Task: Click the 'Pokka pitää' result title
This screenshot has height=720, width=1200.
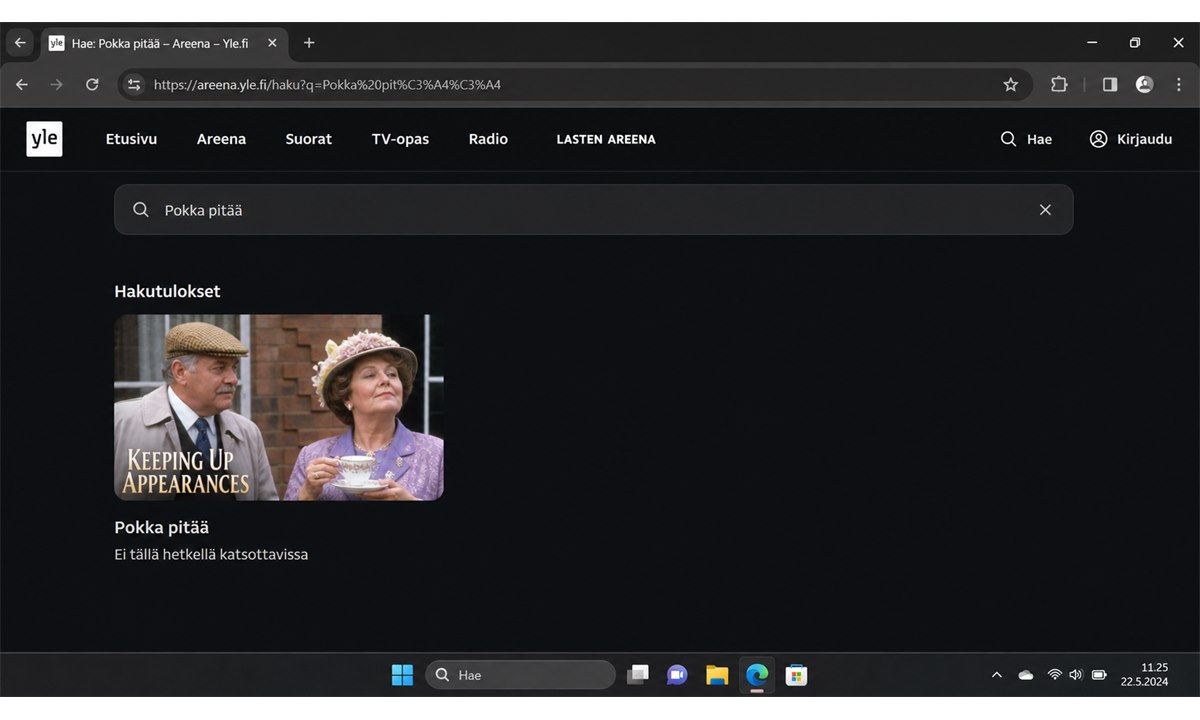Action: pos(162,527)
